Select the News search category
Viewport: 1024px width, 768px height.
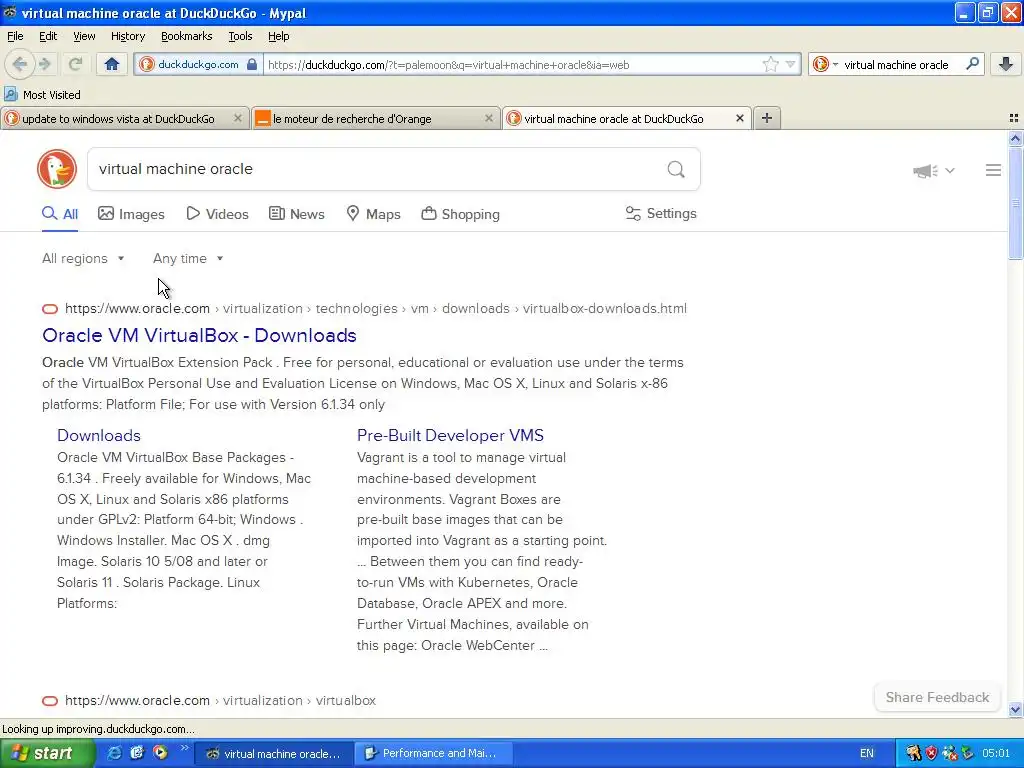pyautogui.click(x=296, y=214)
